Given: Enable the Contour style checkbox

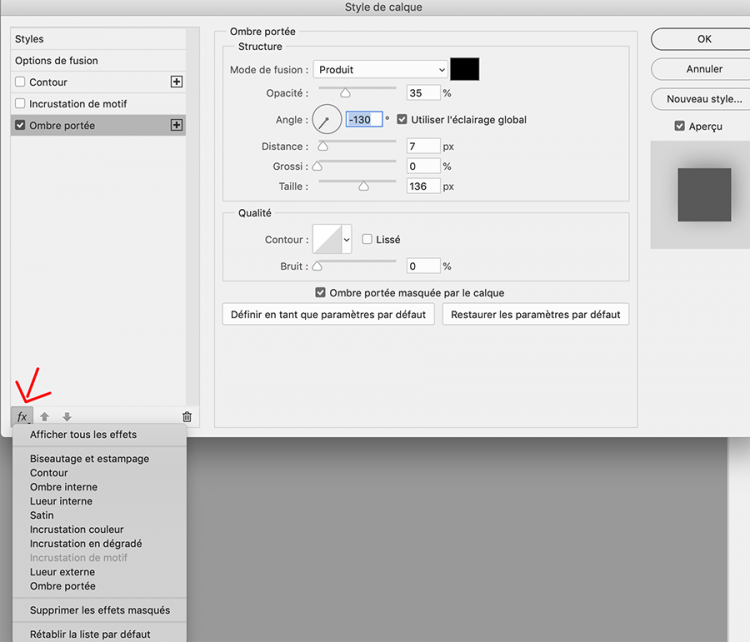Looking at the screenshot, I should coord(20,82).
